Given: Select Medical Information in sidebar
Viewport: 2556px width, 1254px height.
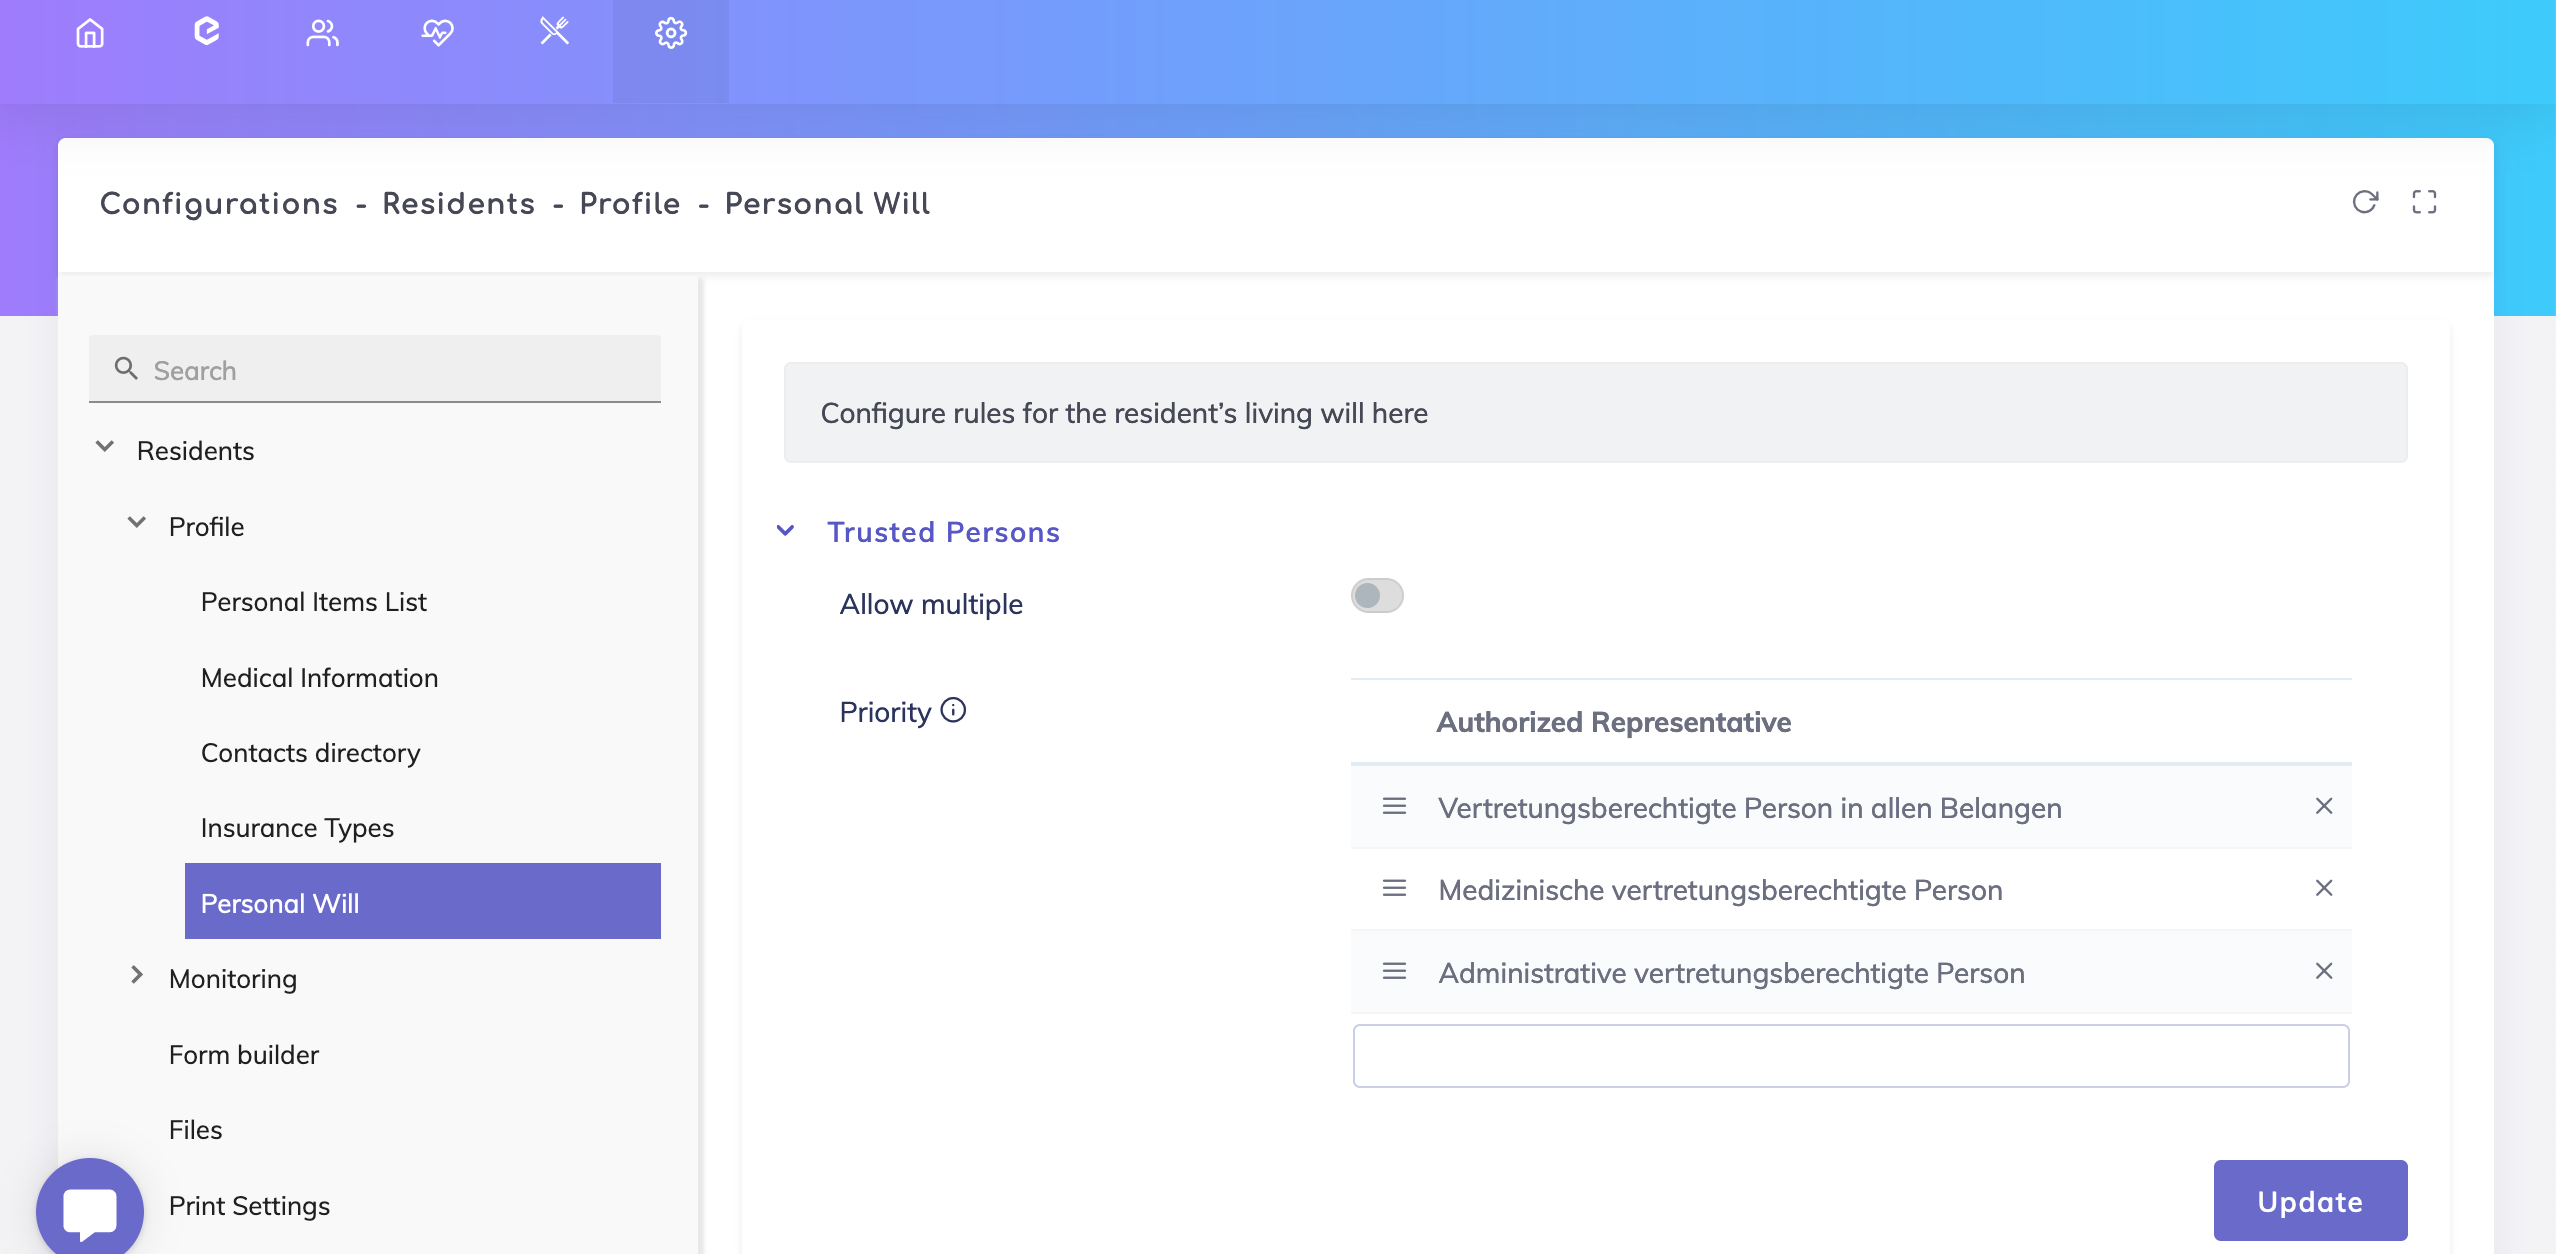Looking at the screenshot, I should (319, 678).
